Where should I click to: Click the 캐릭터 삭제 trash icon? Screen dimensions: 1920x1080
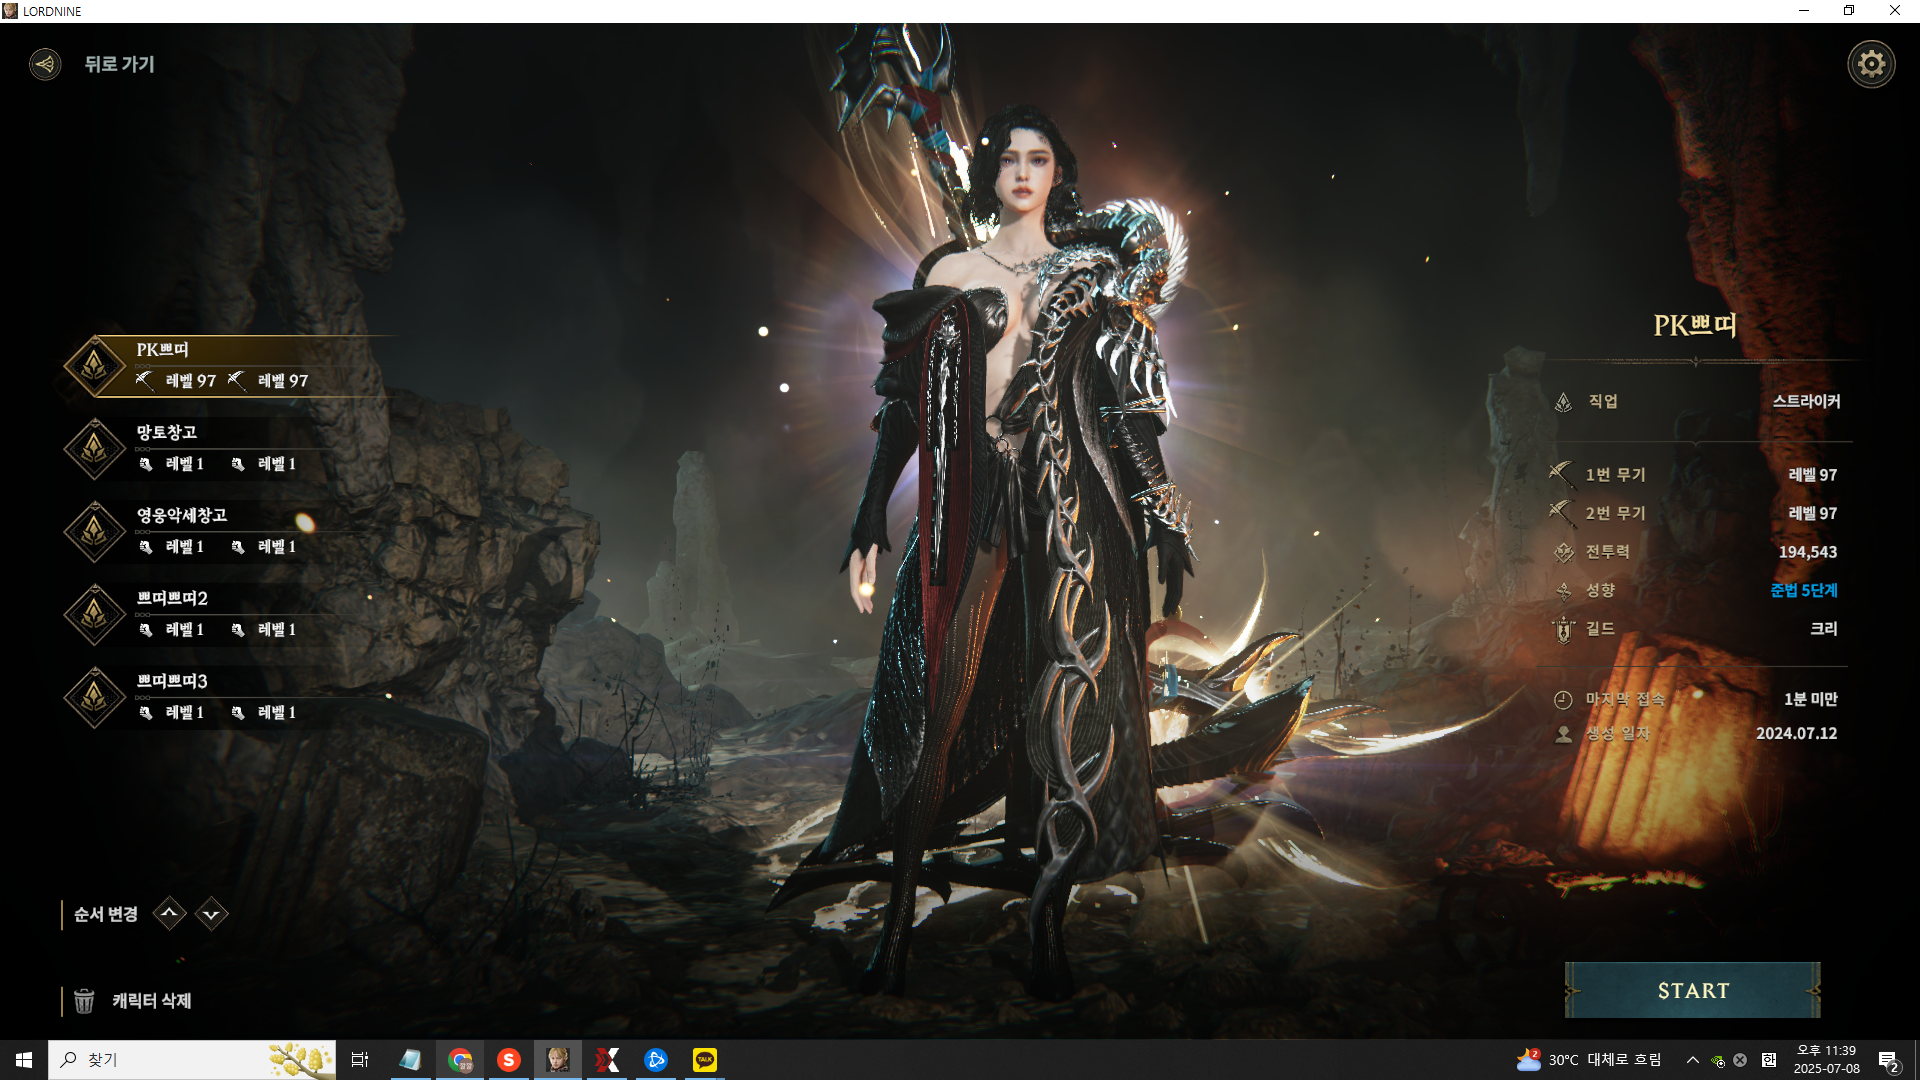click(84, 1001)
